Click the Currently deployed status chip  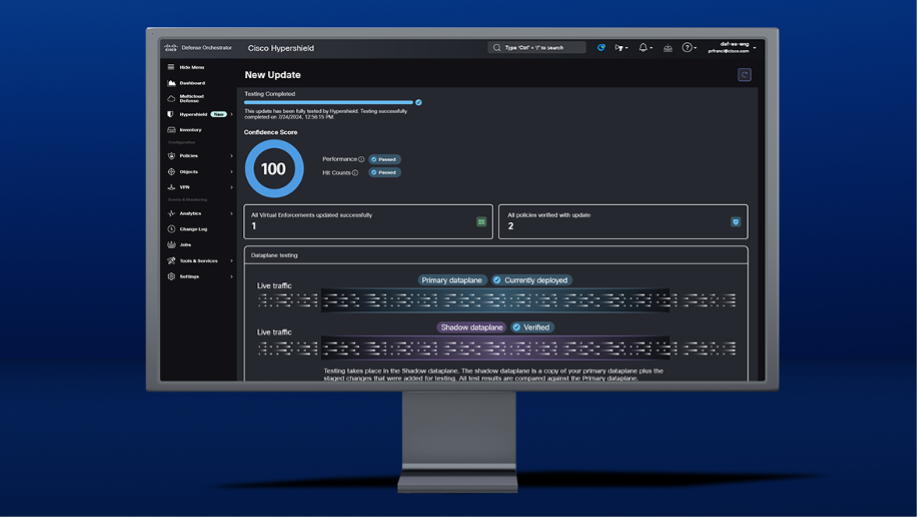point(531,281)
